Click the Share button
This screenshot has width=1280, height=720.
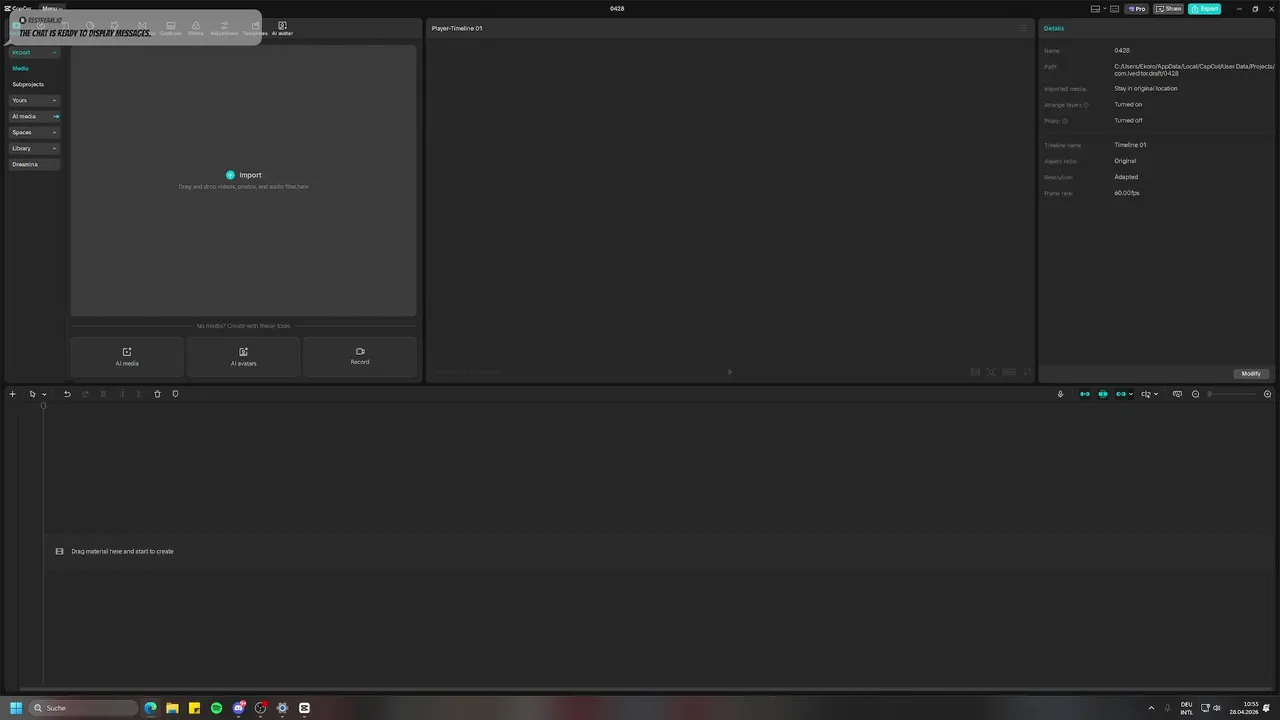pos(1168,8)
